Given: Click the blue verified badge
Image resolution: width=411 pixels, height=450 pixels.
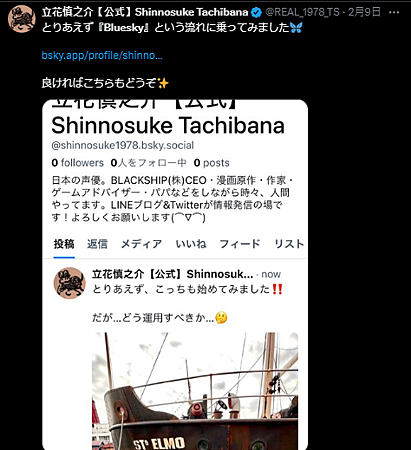Looking at the screenshot, I should click(256, 13).
